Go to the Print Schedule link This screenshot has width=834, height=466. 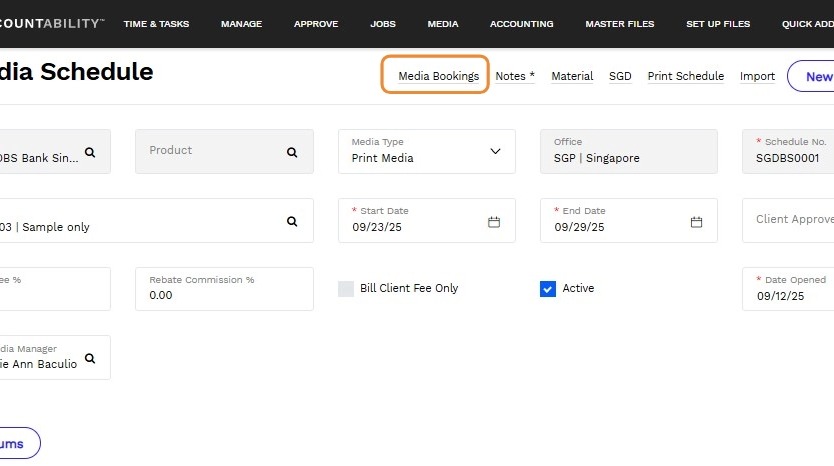coord(685,76)
